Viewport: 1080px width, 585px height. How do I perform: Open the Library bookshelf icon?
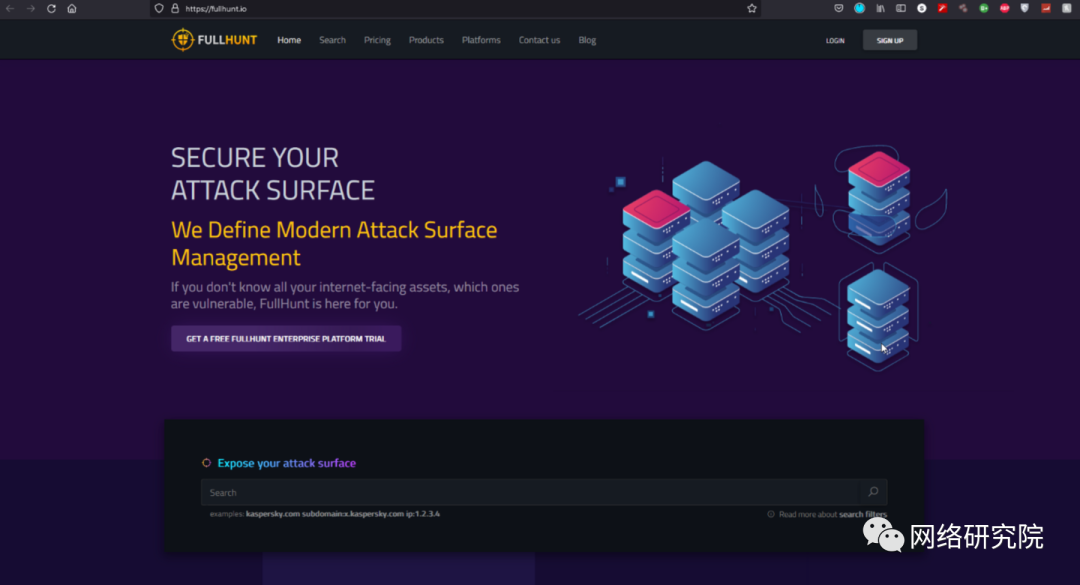[x=880, y=8]
